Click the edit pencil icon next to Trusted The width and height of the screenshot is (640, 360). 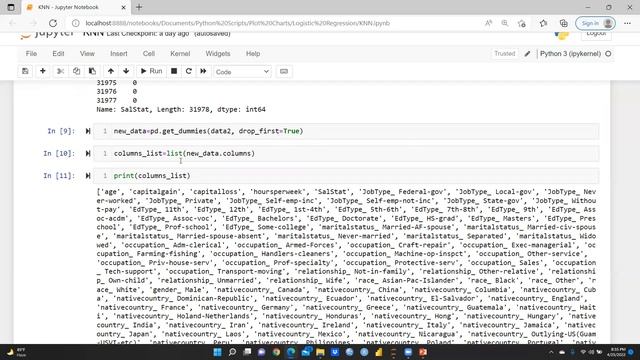point(527,53)
